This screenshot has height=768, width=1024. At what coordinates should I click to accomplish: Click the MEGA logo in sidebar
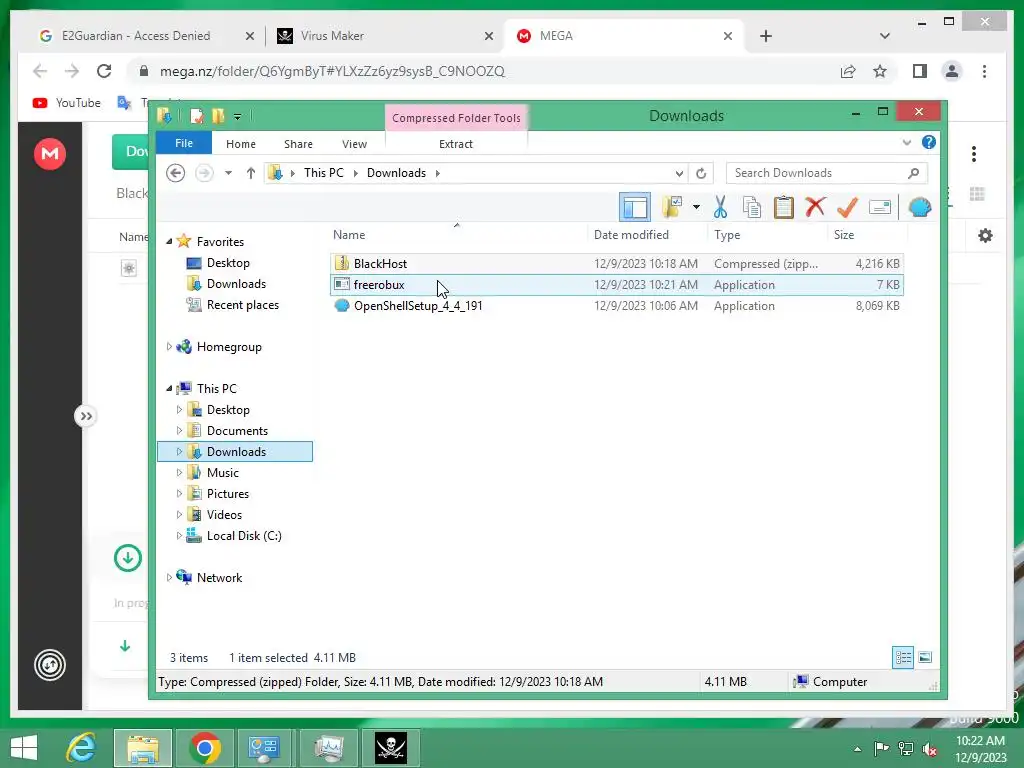click(50, 154)
